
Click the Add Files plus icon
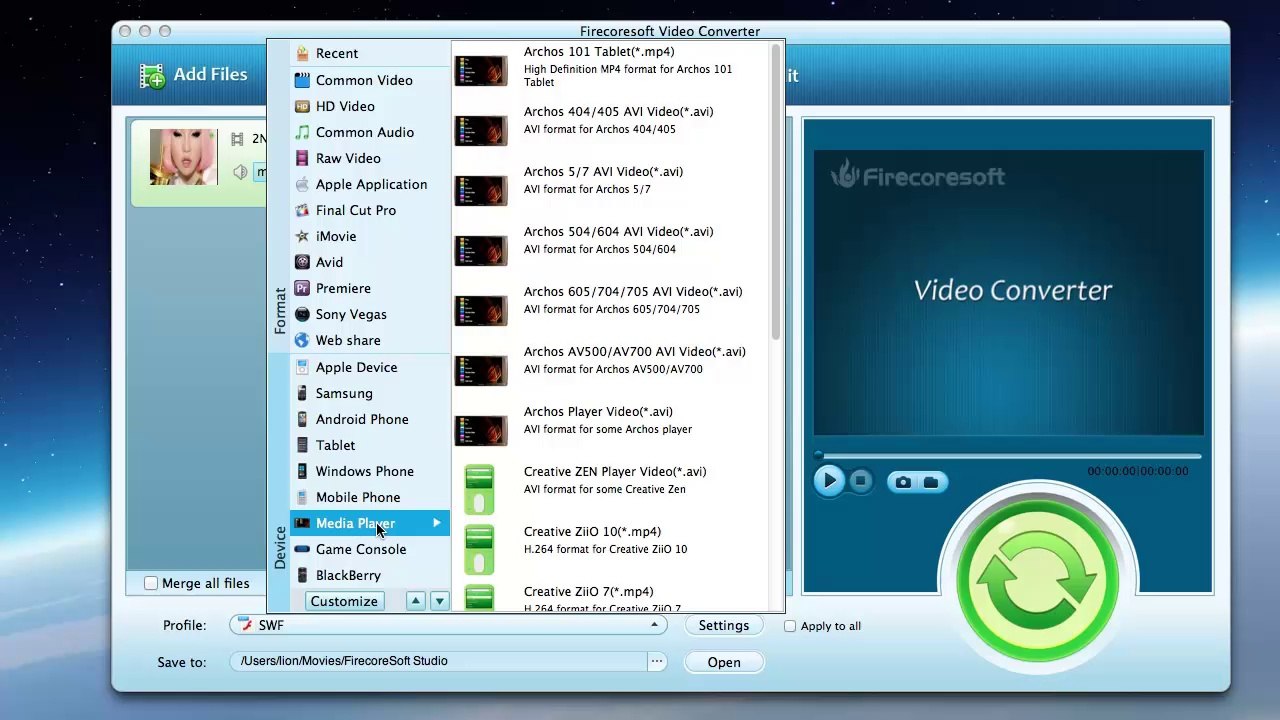point(152,75)
